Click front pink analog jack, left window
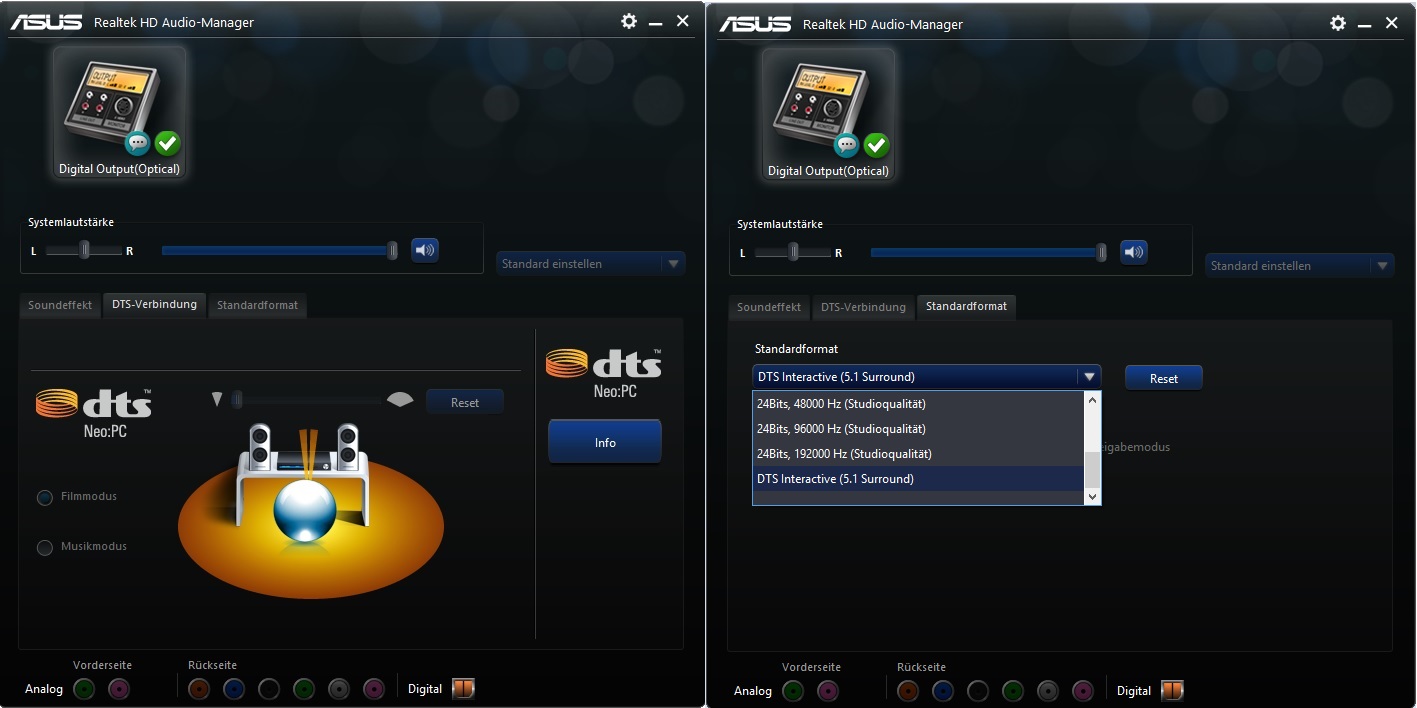This screenshot has width=1417, height=708. point(119,688)
